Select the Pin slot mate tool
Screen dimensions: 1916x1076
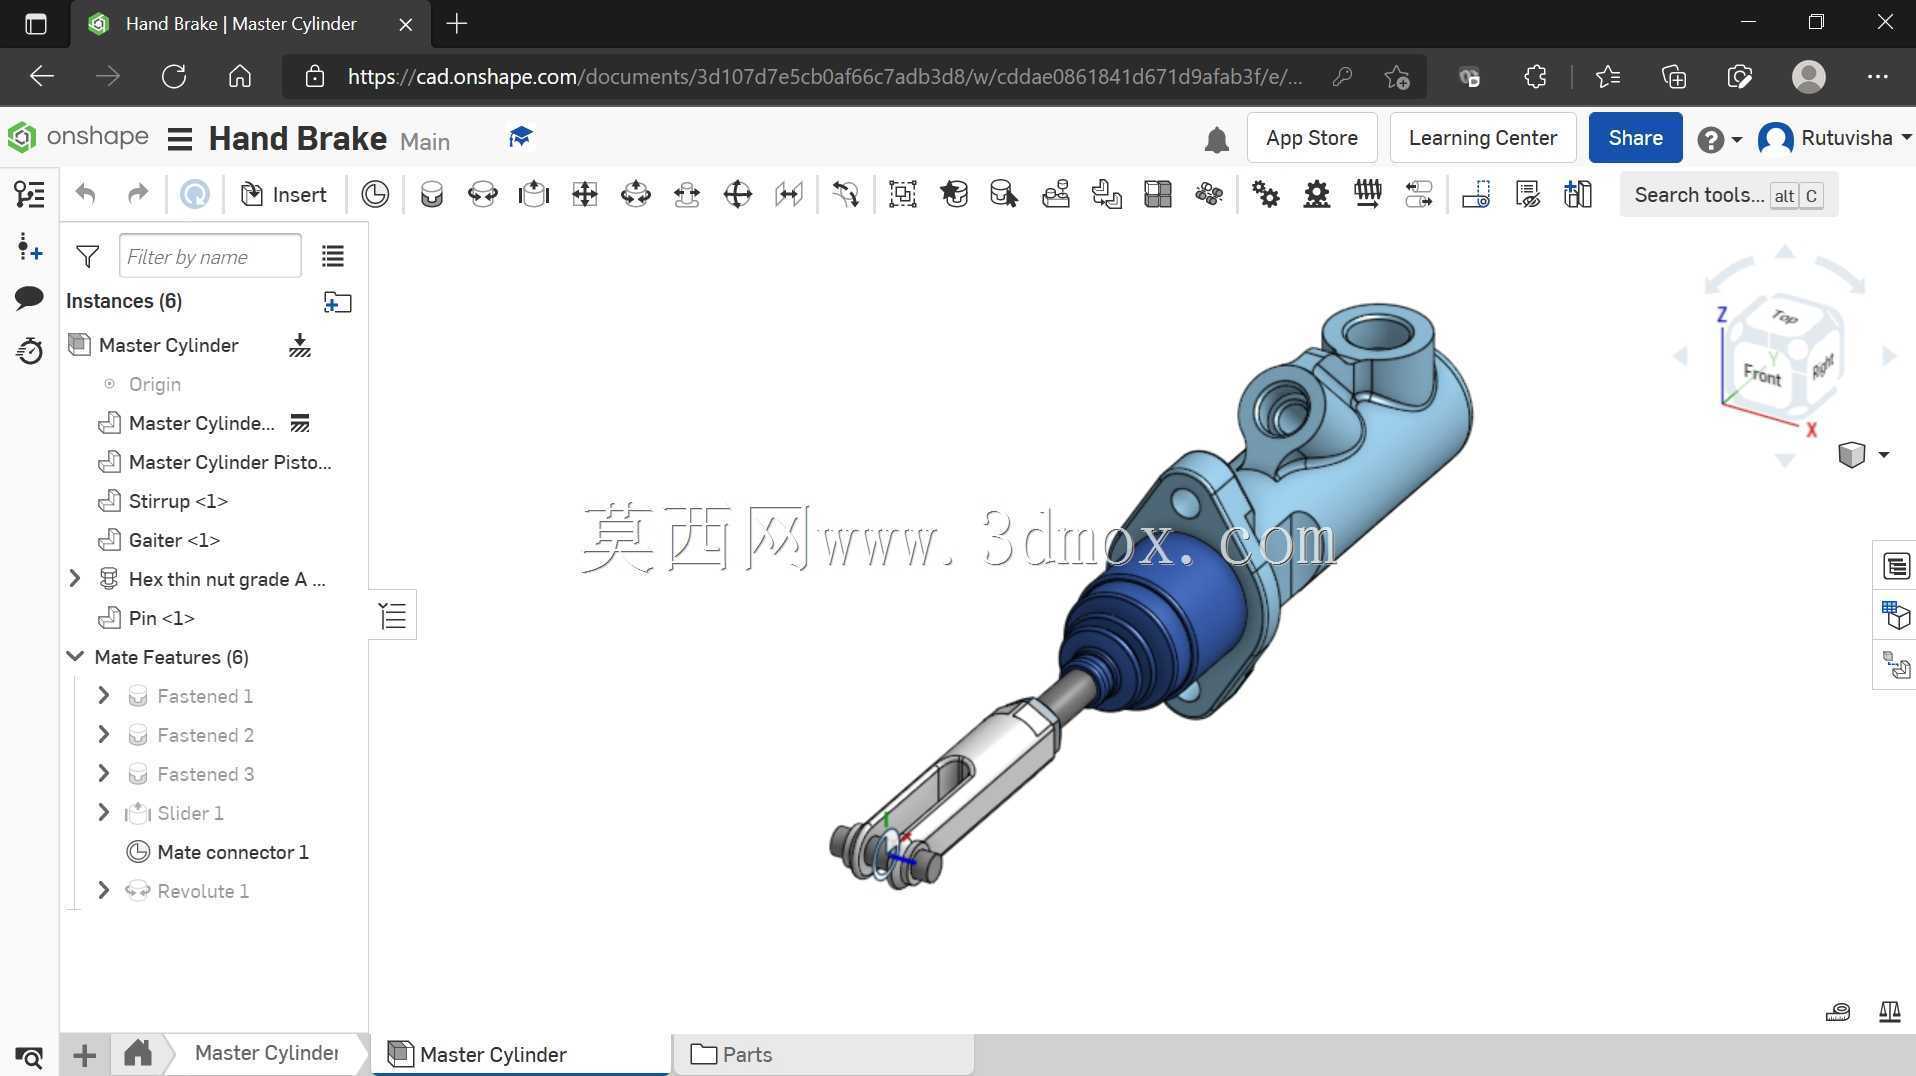tap(687, 194)
